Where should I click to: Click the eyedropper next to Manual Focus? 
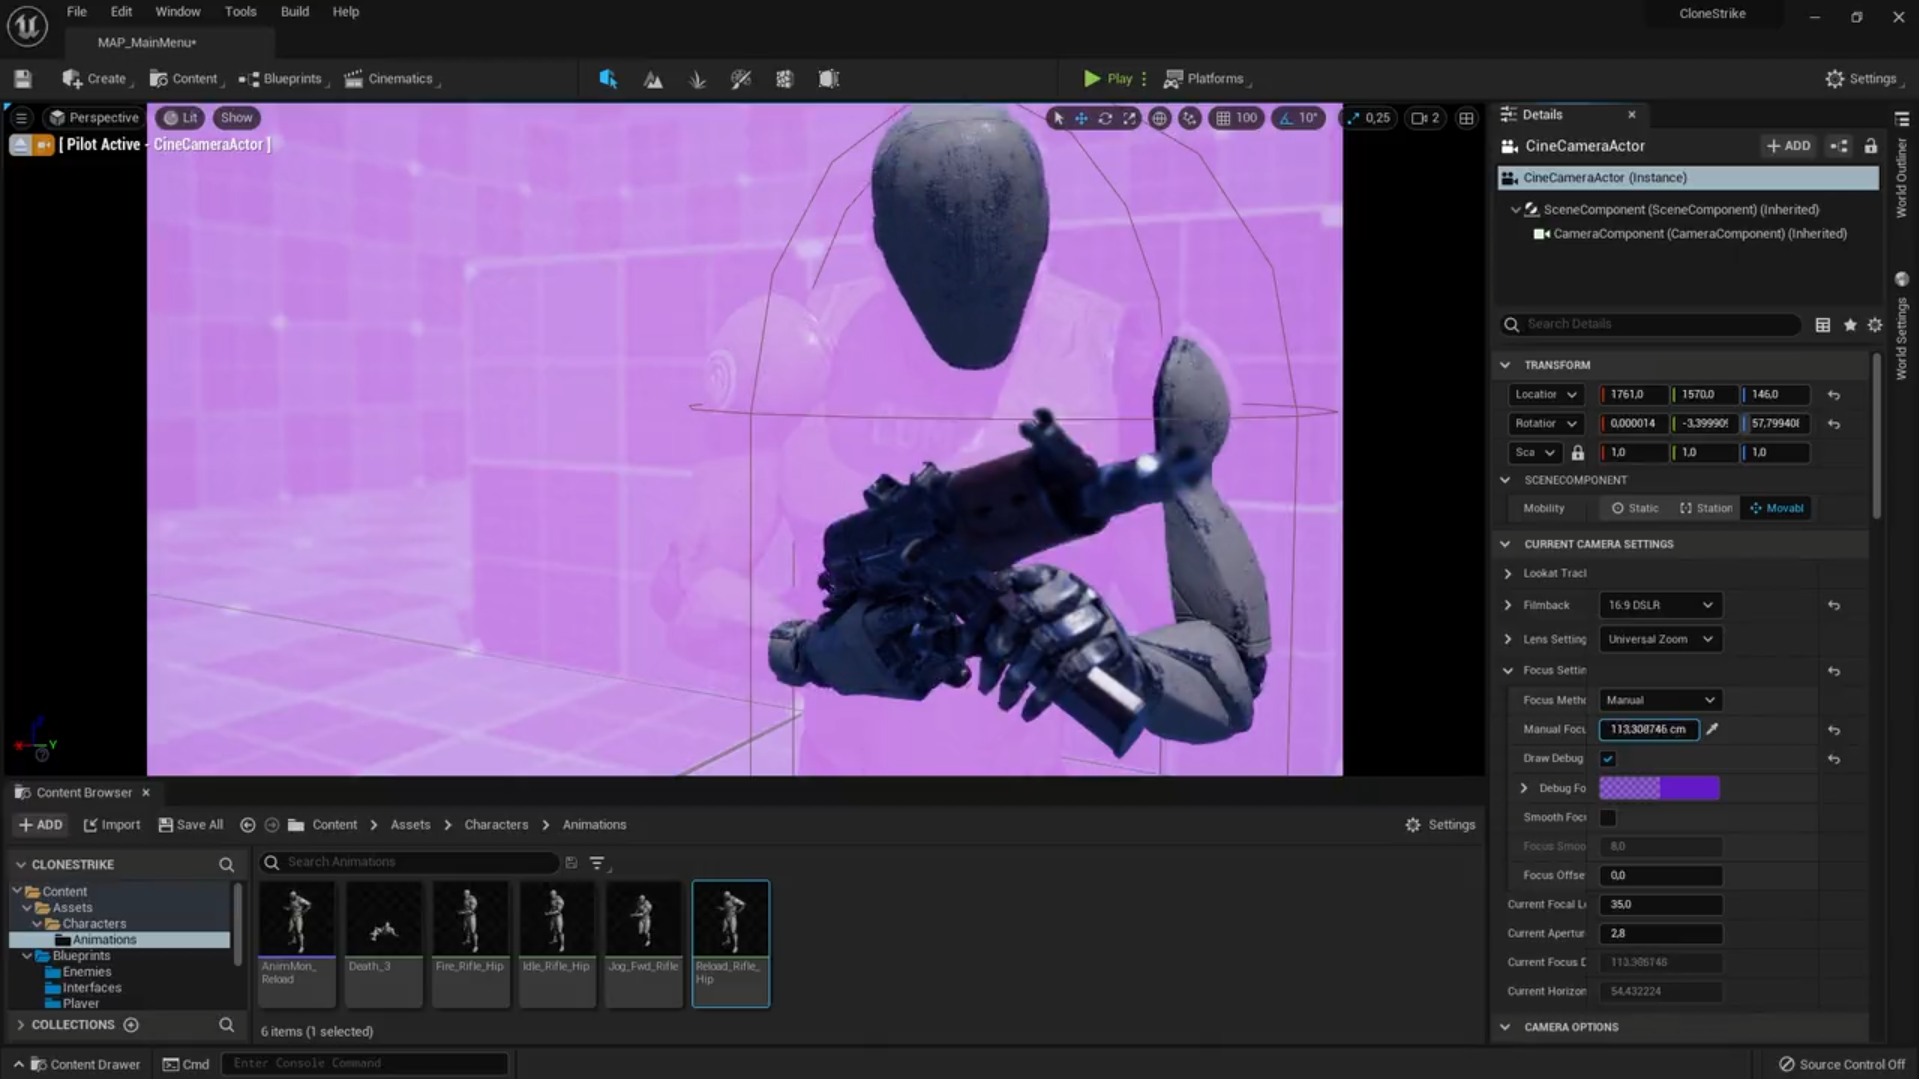point(1712,729)
